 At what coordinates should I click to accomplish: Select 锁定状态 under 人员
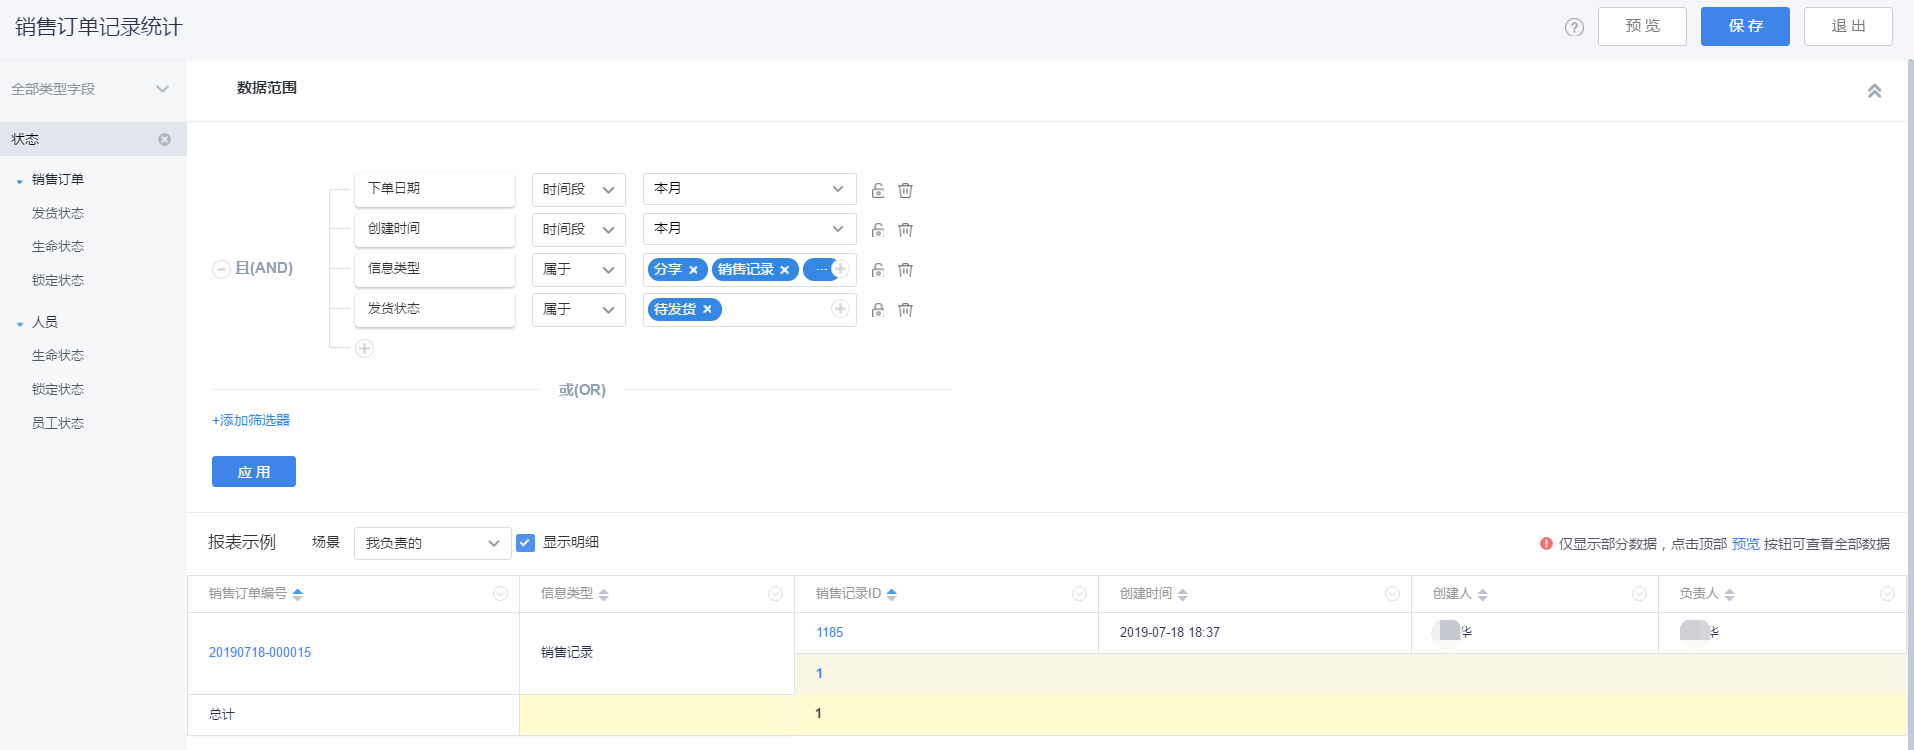point(58,389)
